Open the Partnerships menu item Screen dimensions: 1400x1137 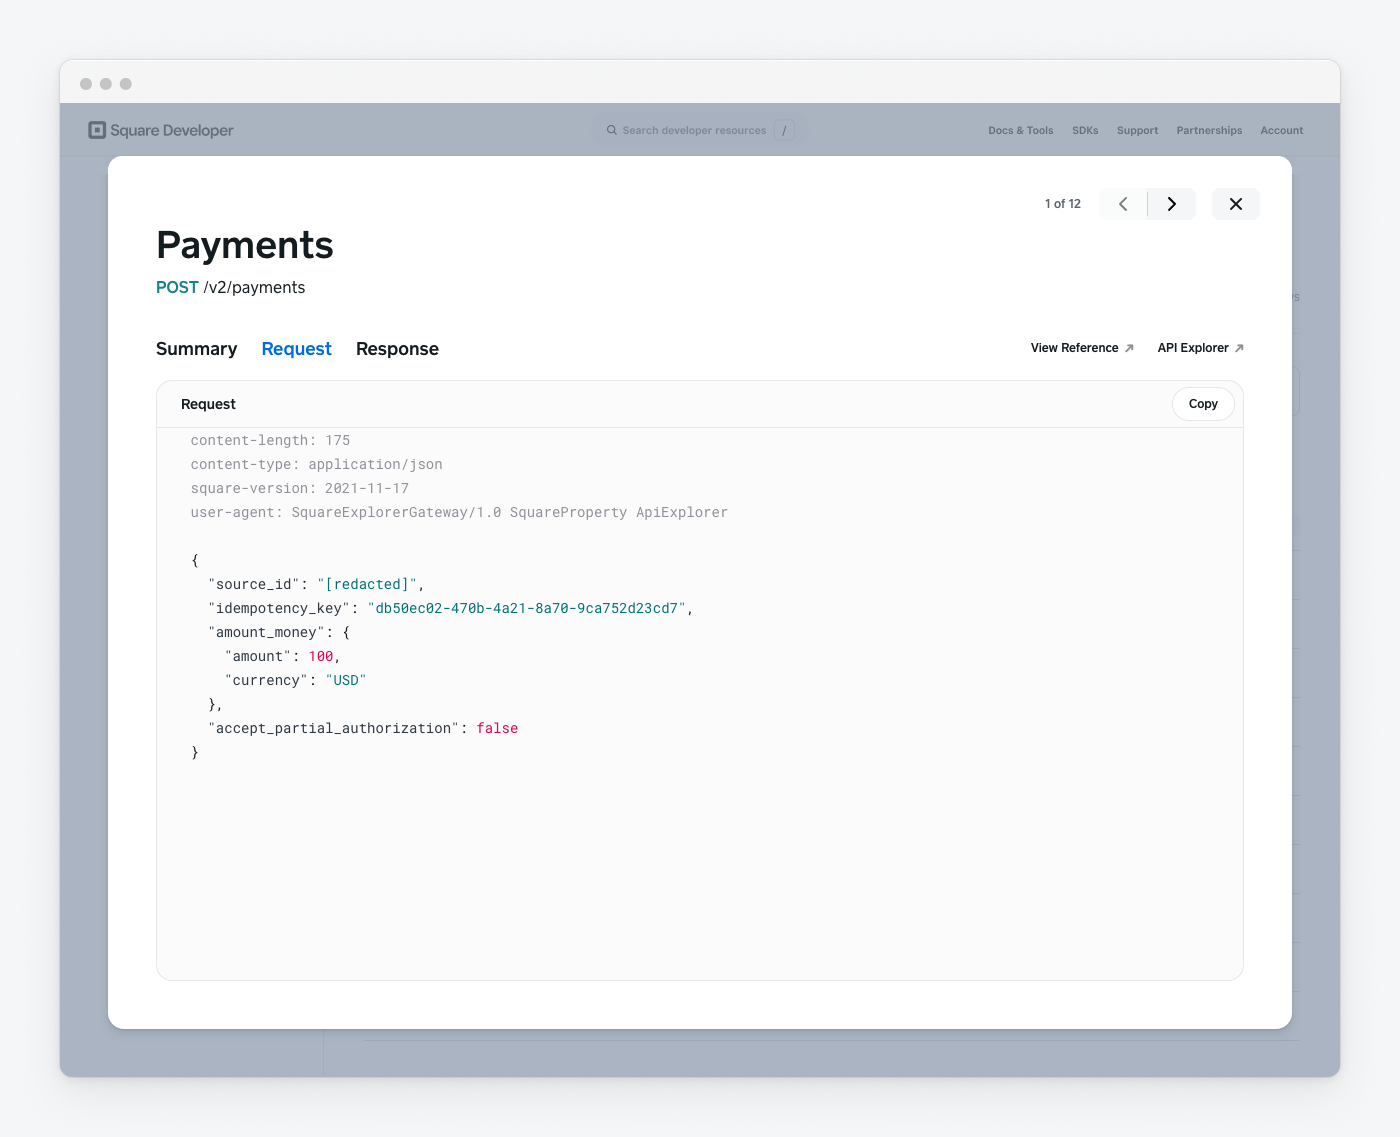[1209, 130]
